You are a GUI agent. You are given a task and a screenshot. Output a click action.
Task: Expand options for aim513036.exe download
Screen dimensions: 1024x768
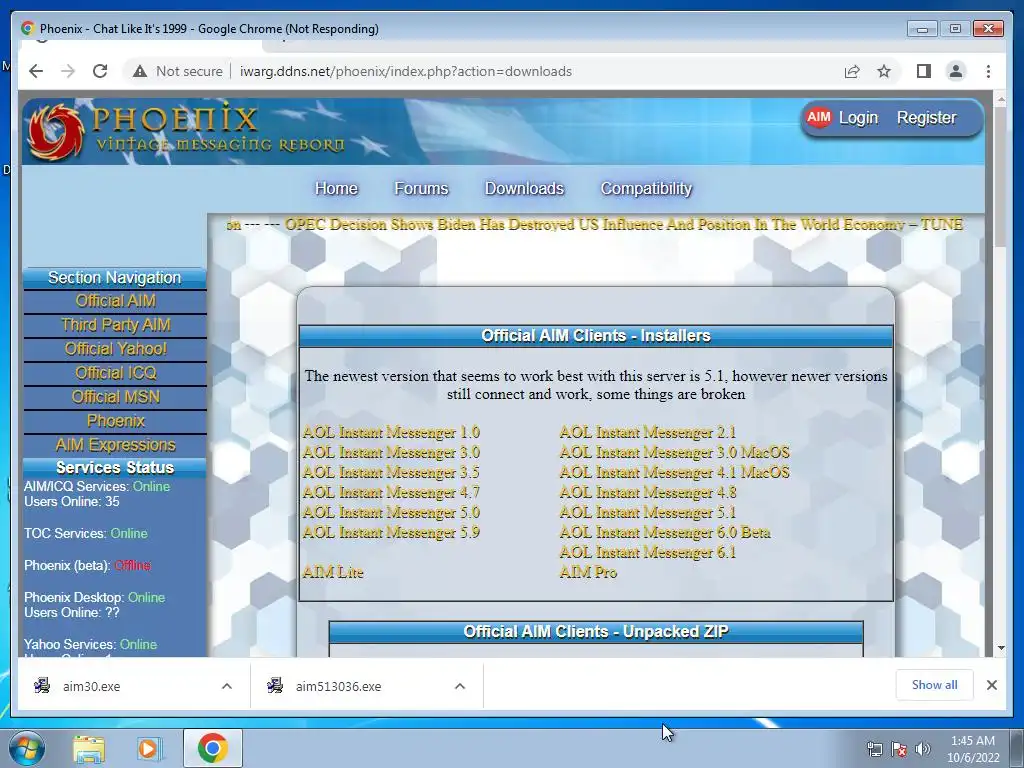point(460,686)
